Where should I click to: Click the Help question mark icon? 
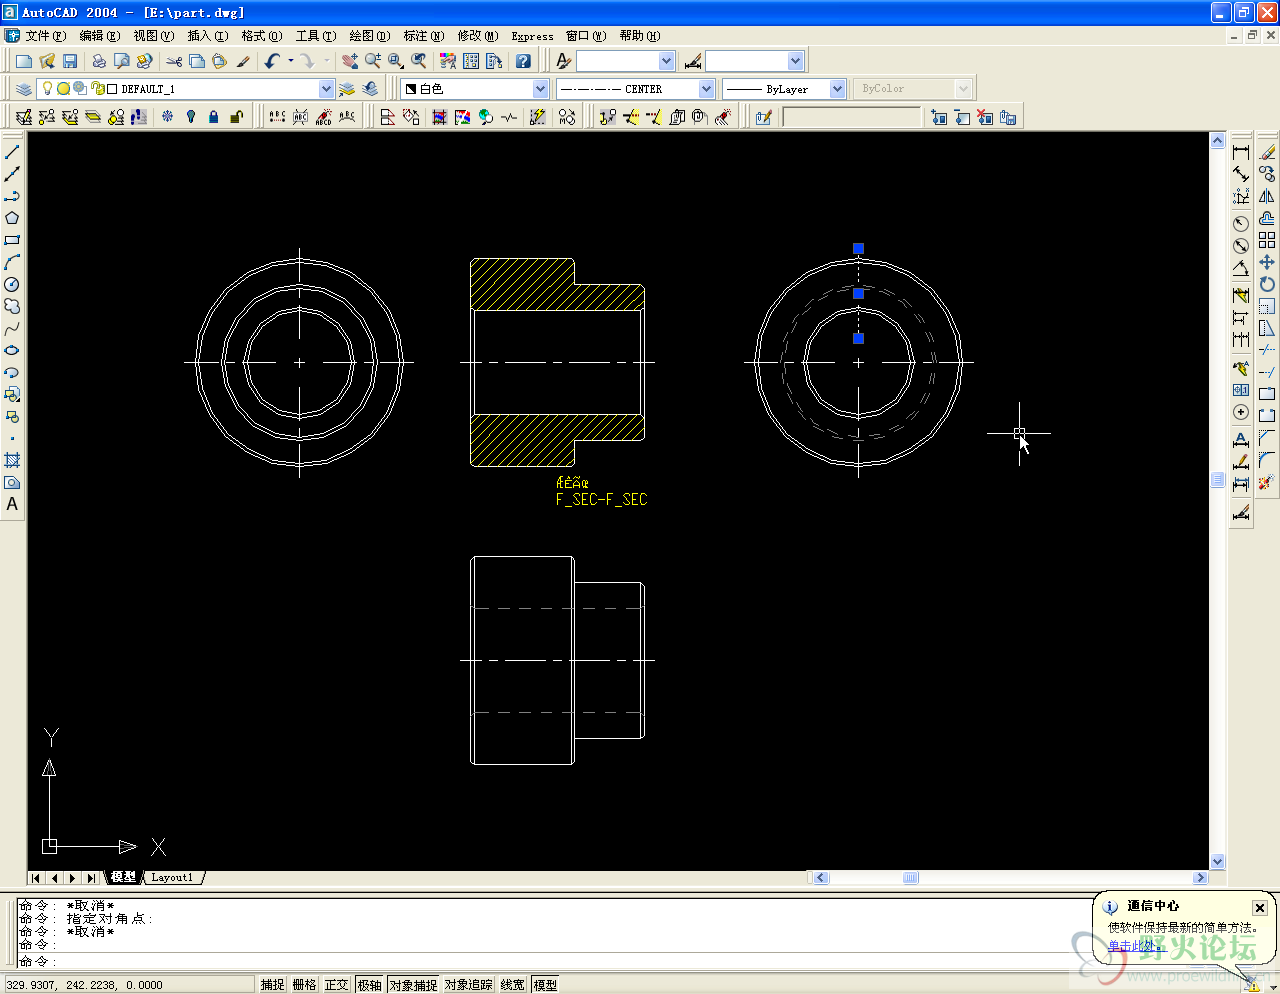coord(523,61)
